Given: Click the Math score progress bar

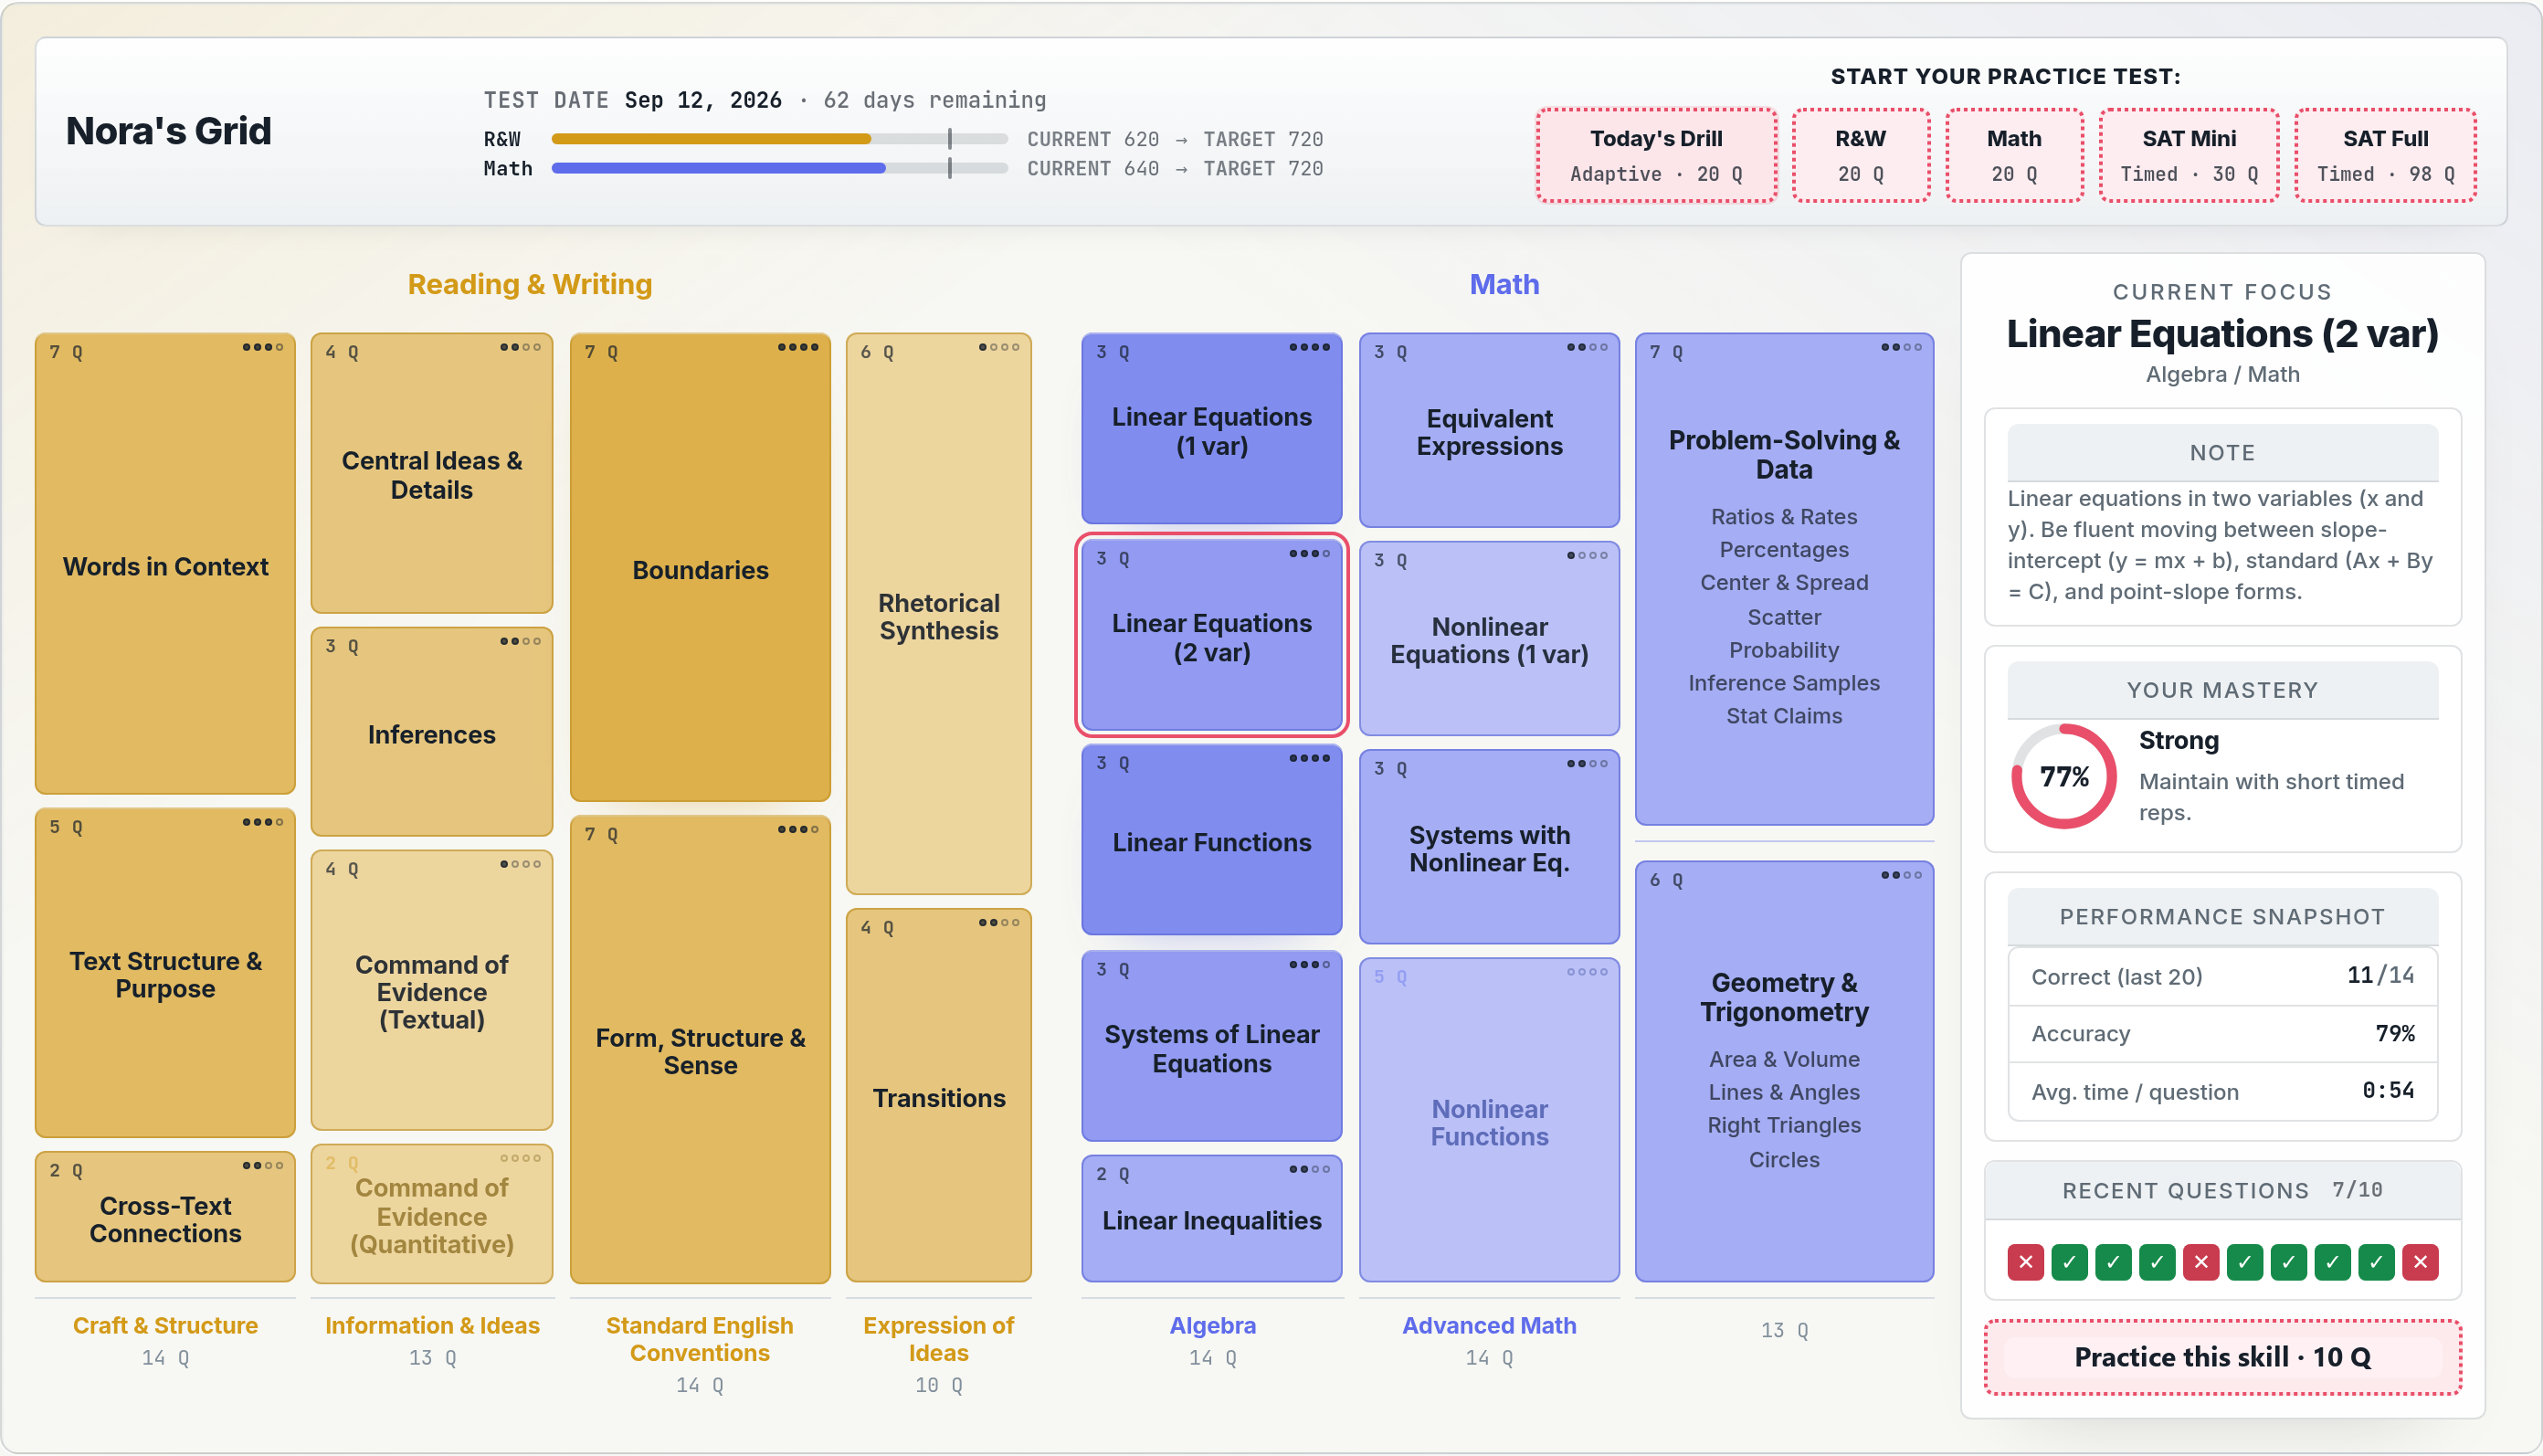Looking at the screenshot, I should [779, 168].
